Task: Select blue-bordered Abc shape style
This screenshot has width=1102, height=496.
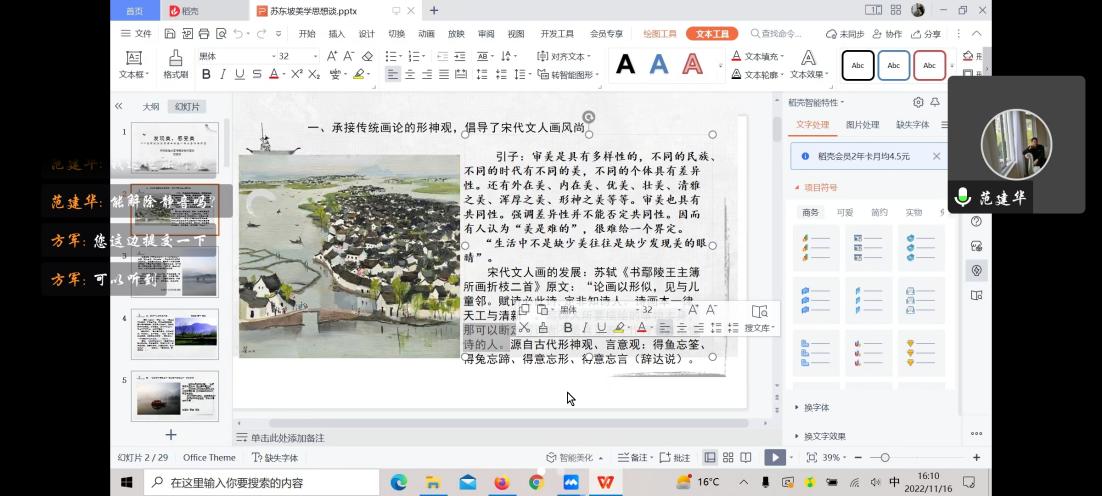Action: (894, 65)
